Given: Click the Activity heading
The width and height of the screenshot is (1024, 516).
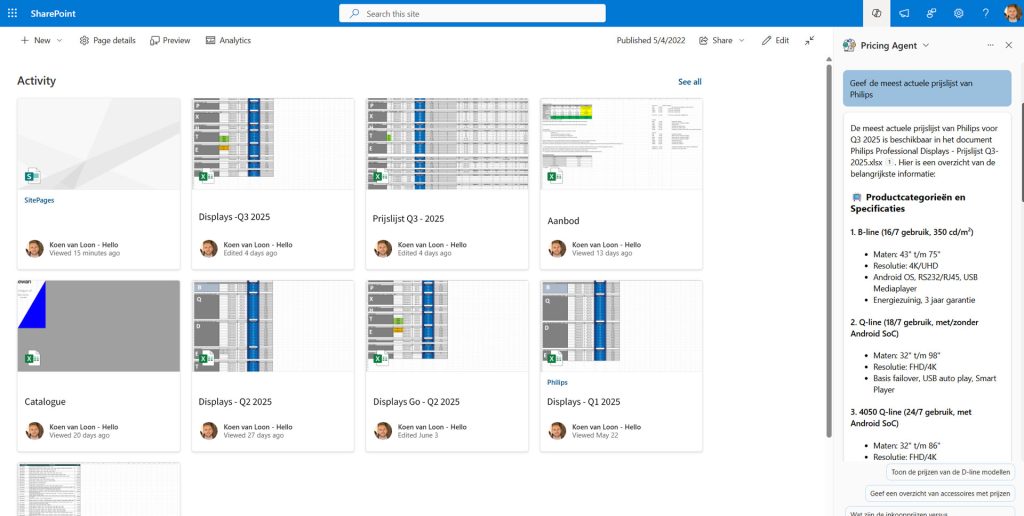Looking at the screenshot, I should tap(37, 81).
